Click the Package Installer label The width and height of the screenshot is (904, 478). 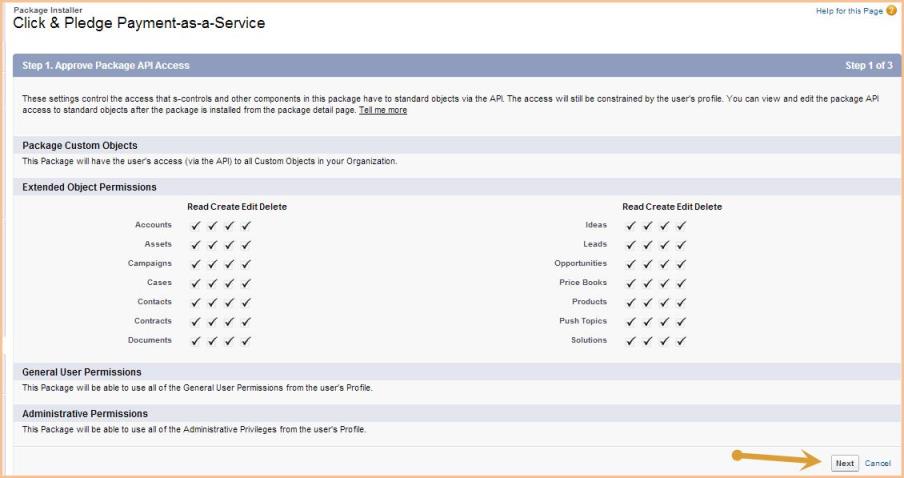(x=48, y=10)
